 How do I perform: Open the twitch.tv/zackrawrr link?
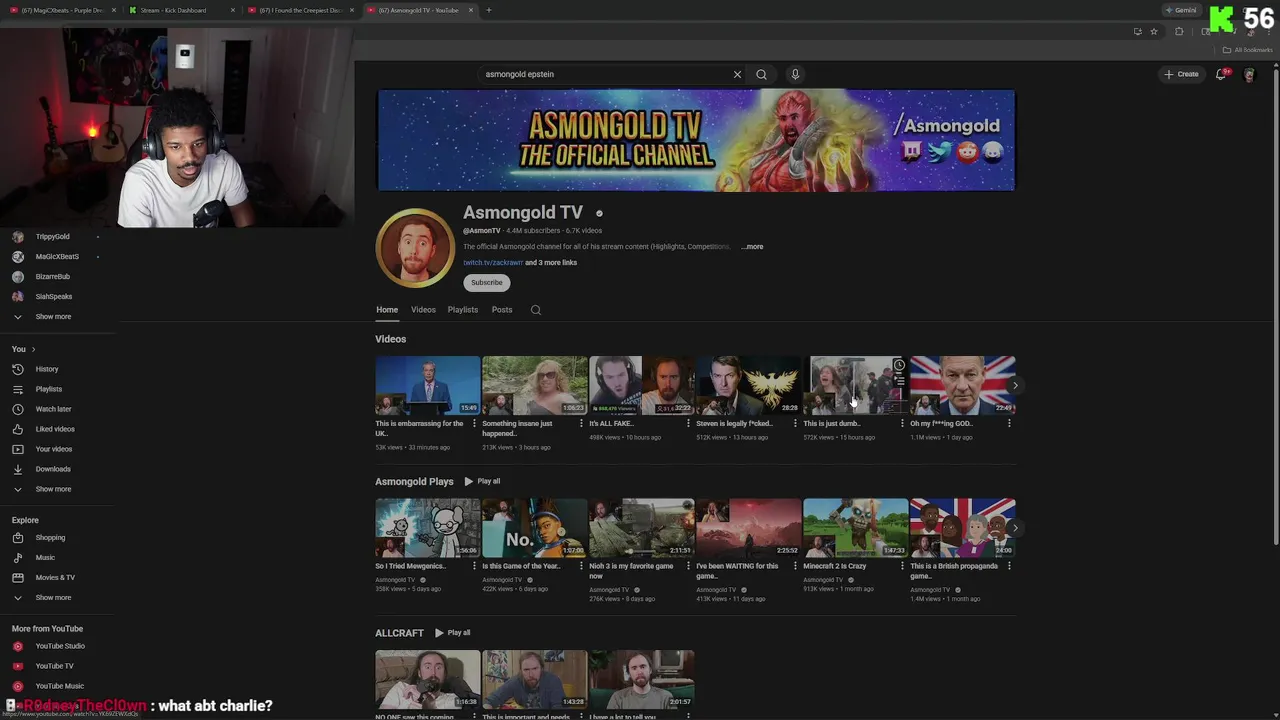[x=493, y=263]
